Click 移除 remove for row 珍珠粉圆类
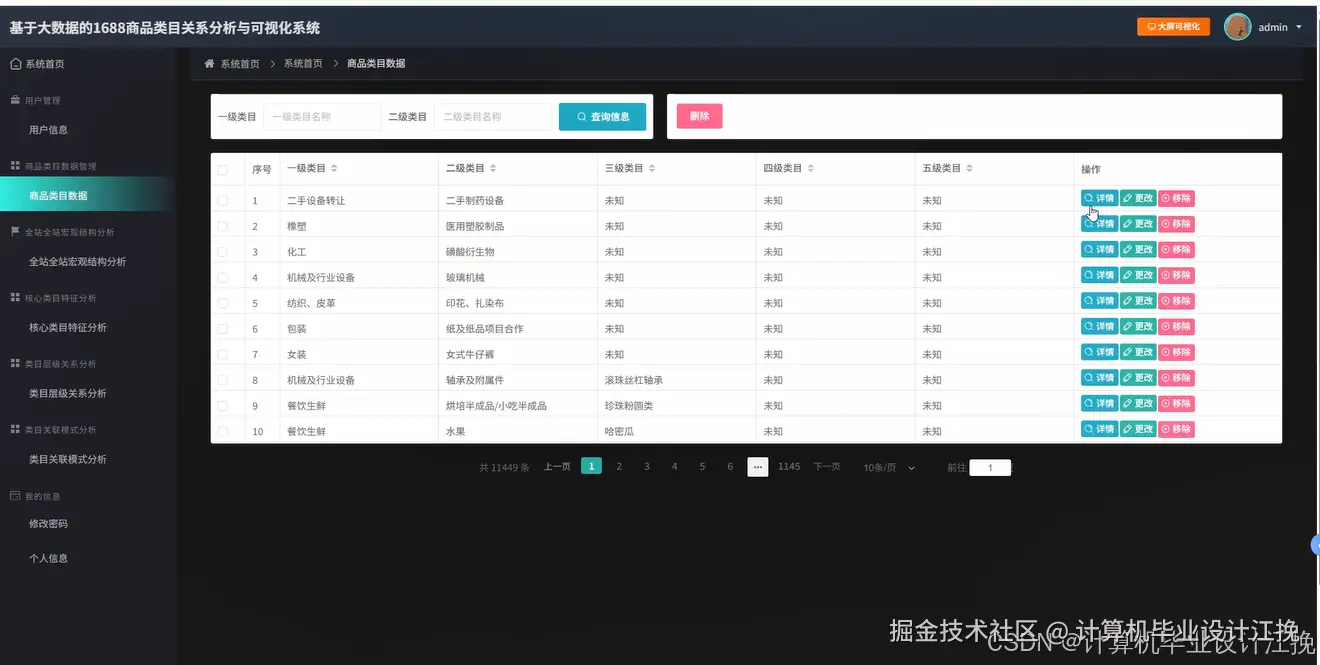The image size is (1320, 665). (x=1176, y=403)
